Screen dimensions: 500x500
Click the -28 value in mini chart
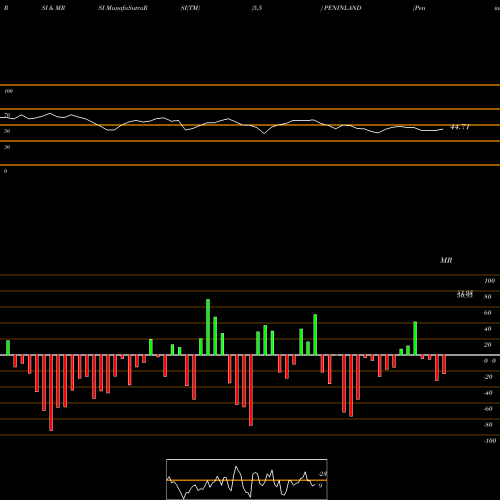point(323,474)
